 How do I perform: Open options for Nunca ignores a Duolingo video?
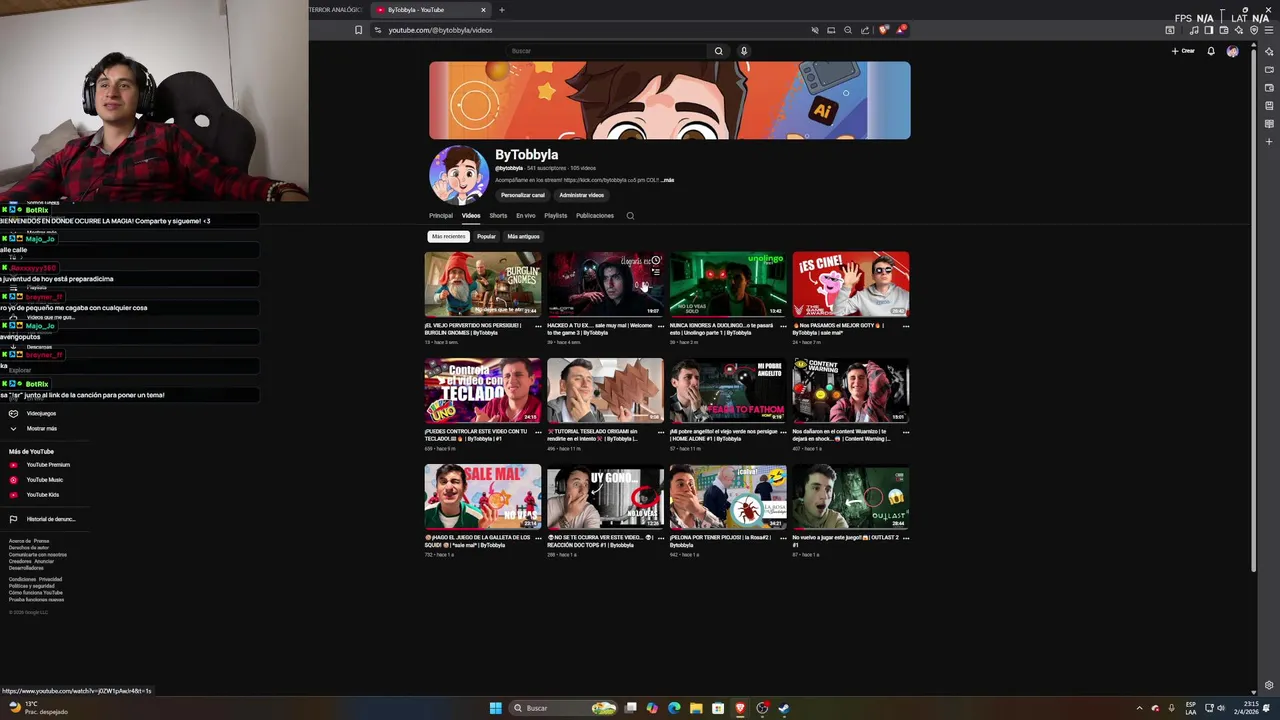[x=784, y=326]
